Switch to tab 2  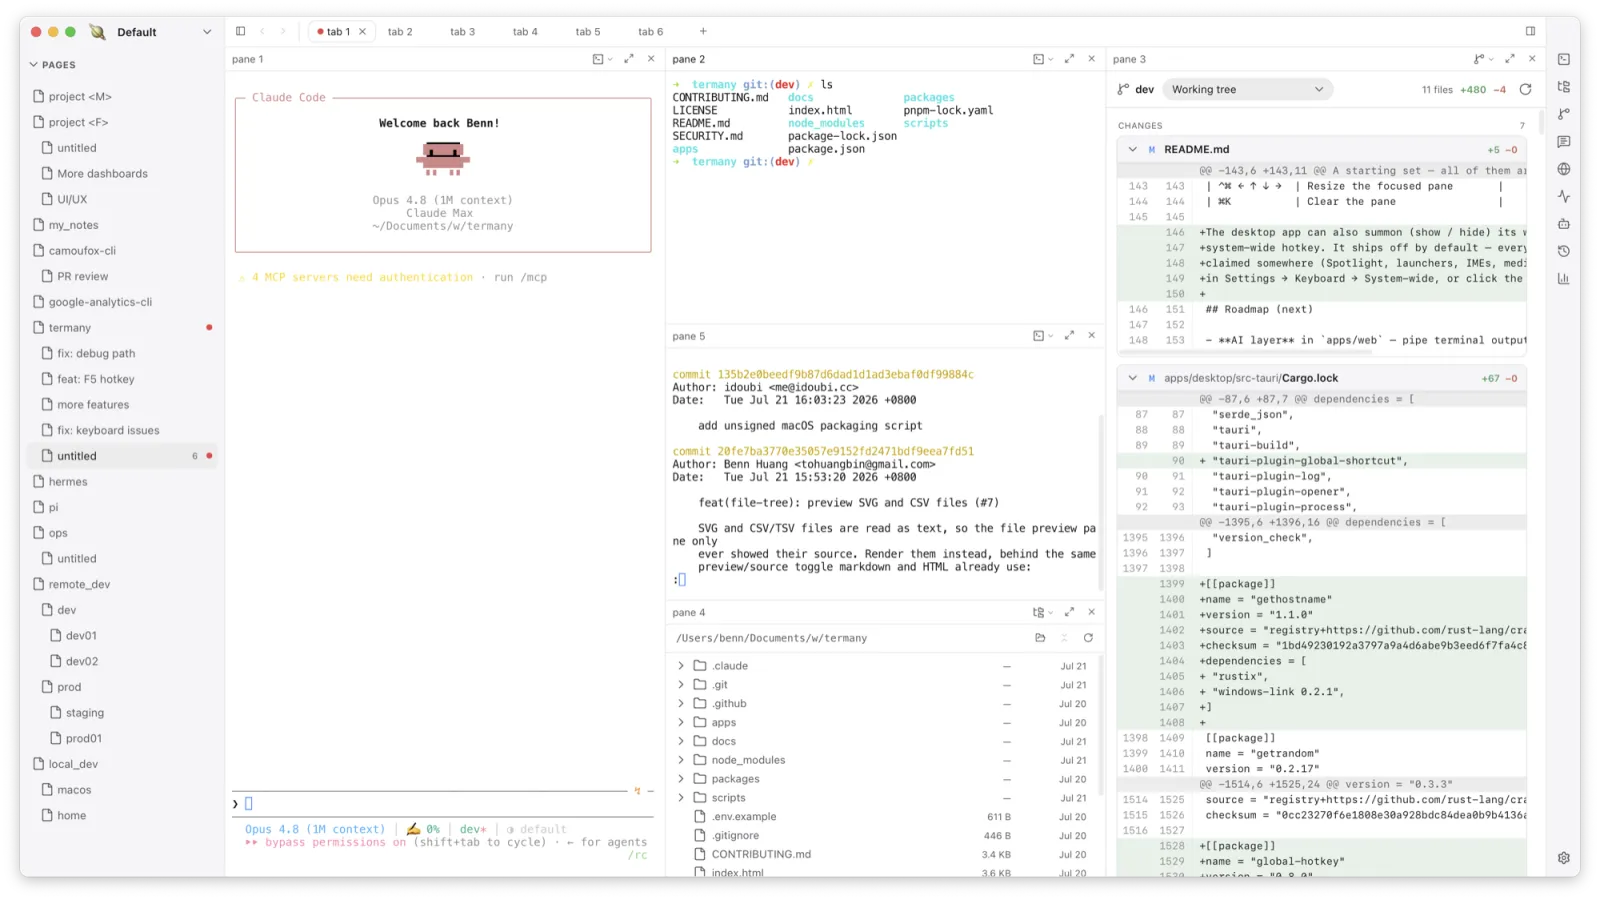pyautogui.click(x=400, y=32)
